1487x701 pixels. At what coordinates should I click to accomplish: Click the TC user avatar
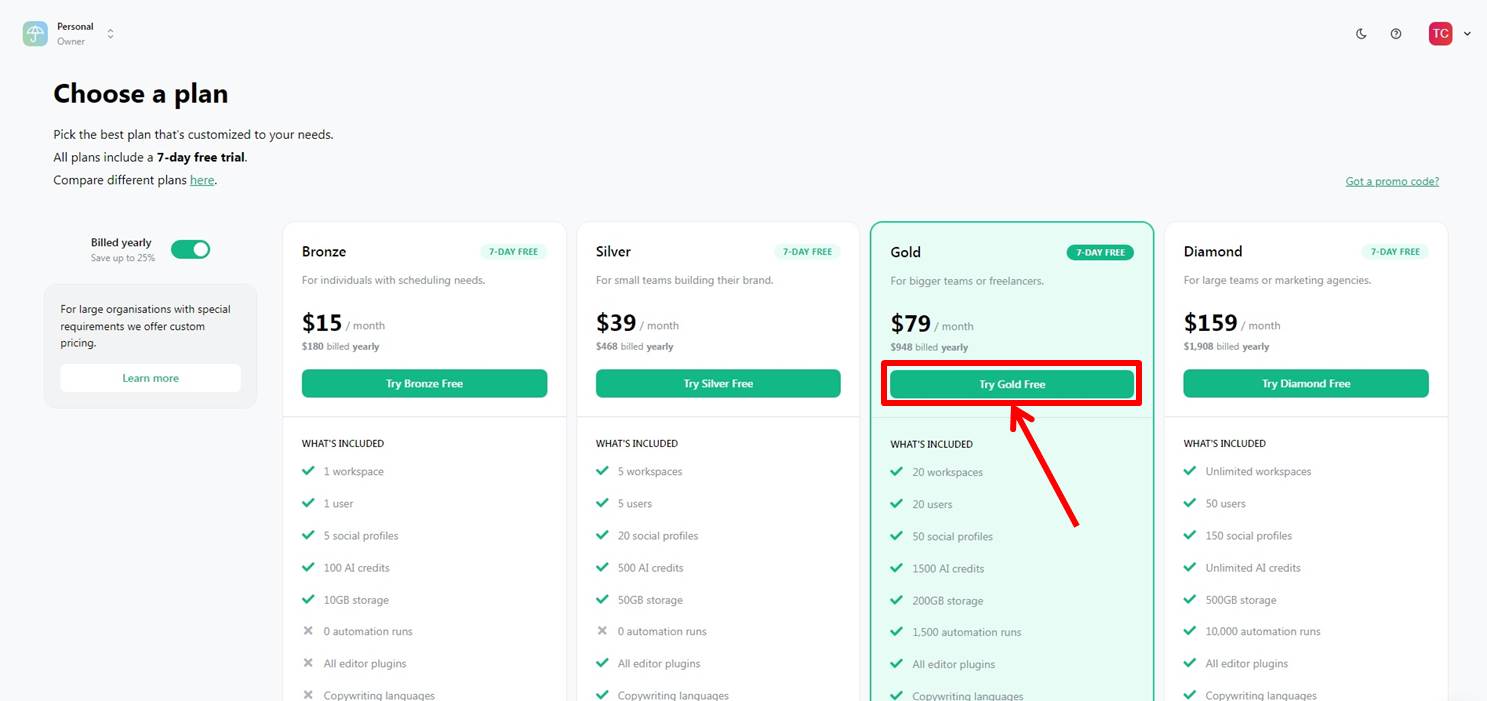1440,34
